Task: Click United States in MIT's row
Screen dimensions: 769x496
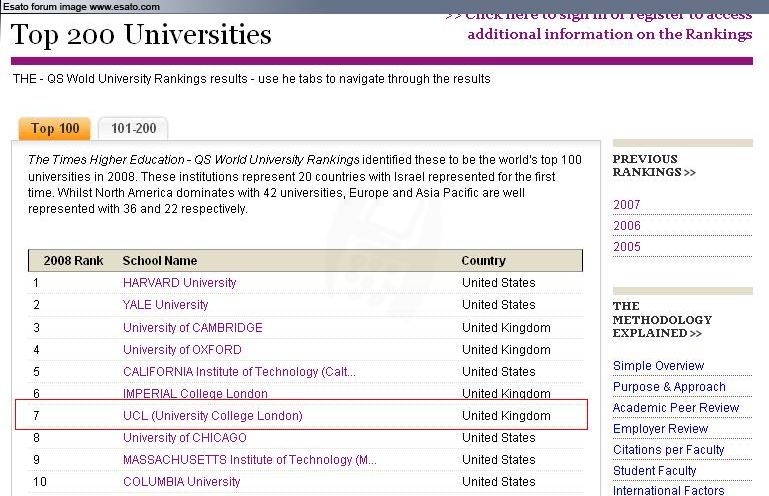Action: pyautogui.click(x=498, y=460)
